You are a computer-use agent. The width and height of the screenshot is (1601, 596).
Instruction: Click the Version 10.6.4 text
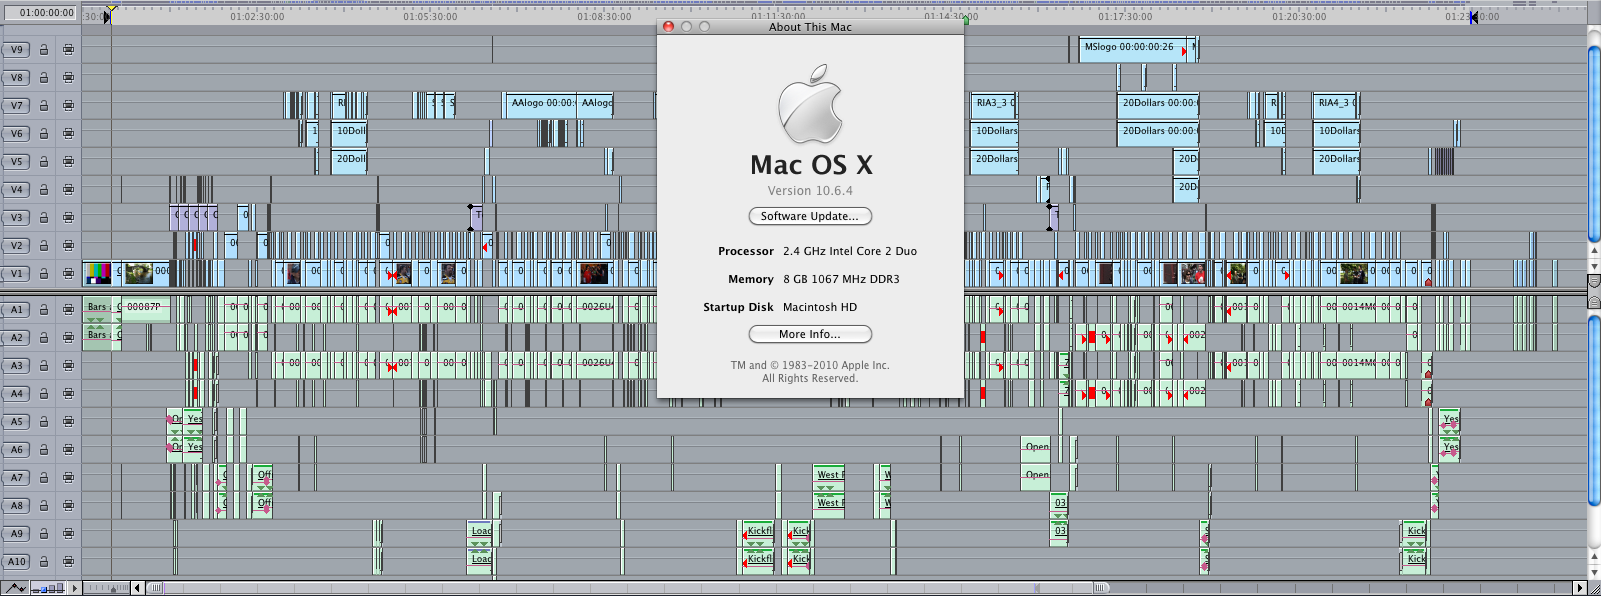pos(810,191)
